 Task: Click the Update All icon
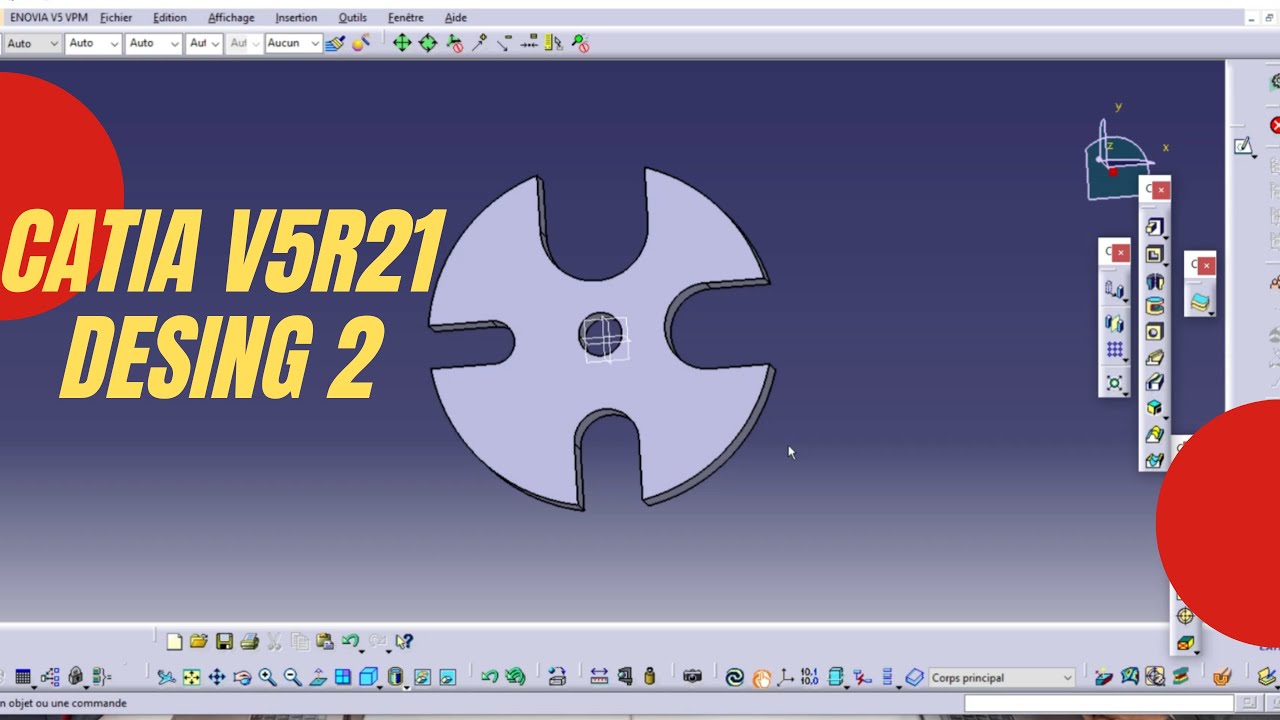click(734, 677)
